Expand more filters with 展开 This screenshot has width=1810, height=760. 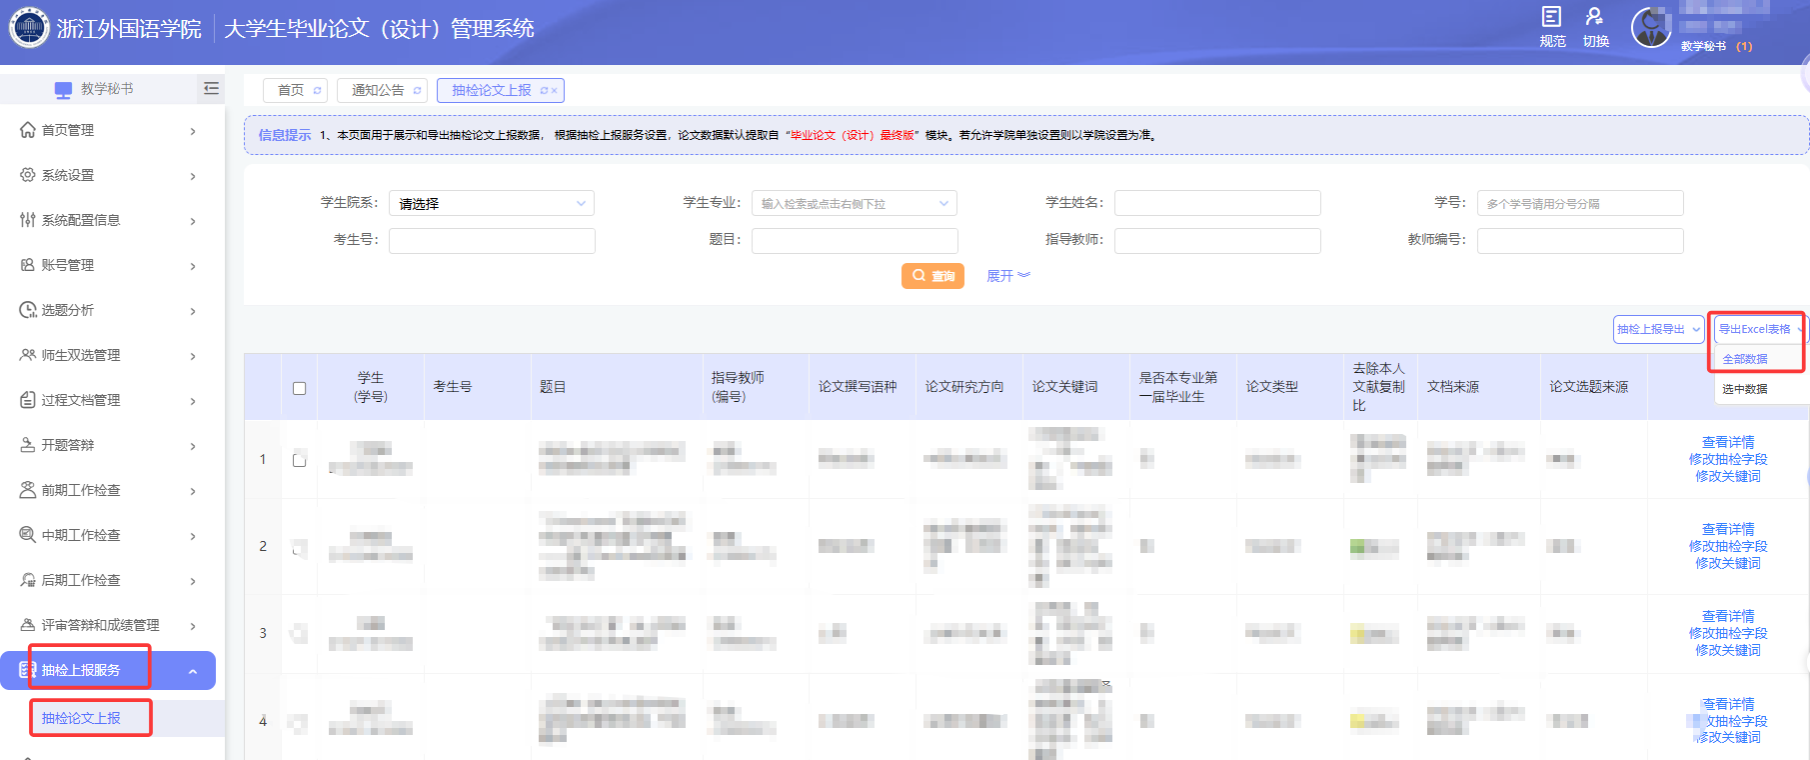coord(1008,276)
